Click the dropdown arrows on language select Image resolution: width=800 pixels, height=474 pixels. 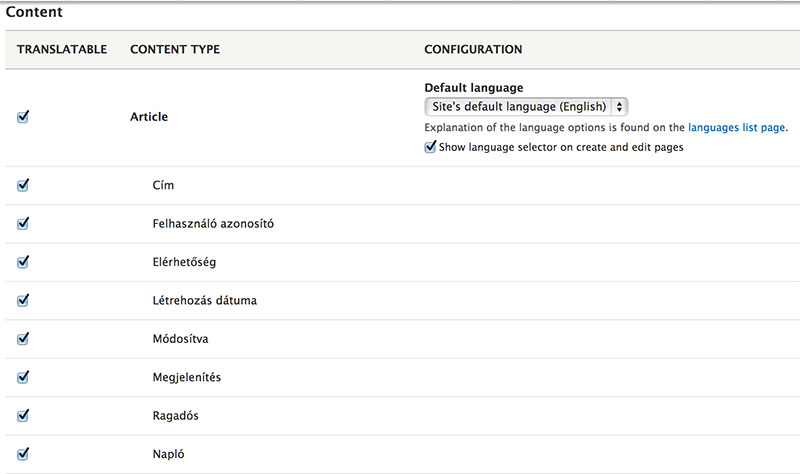pos(620,106)
